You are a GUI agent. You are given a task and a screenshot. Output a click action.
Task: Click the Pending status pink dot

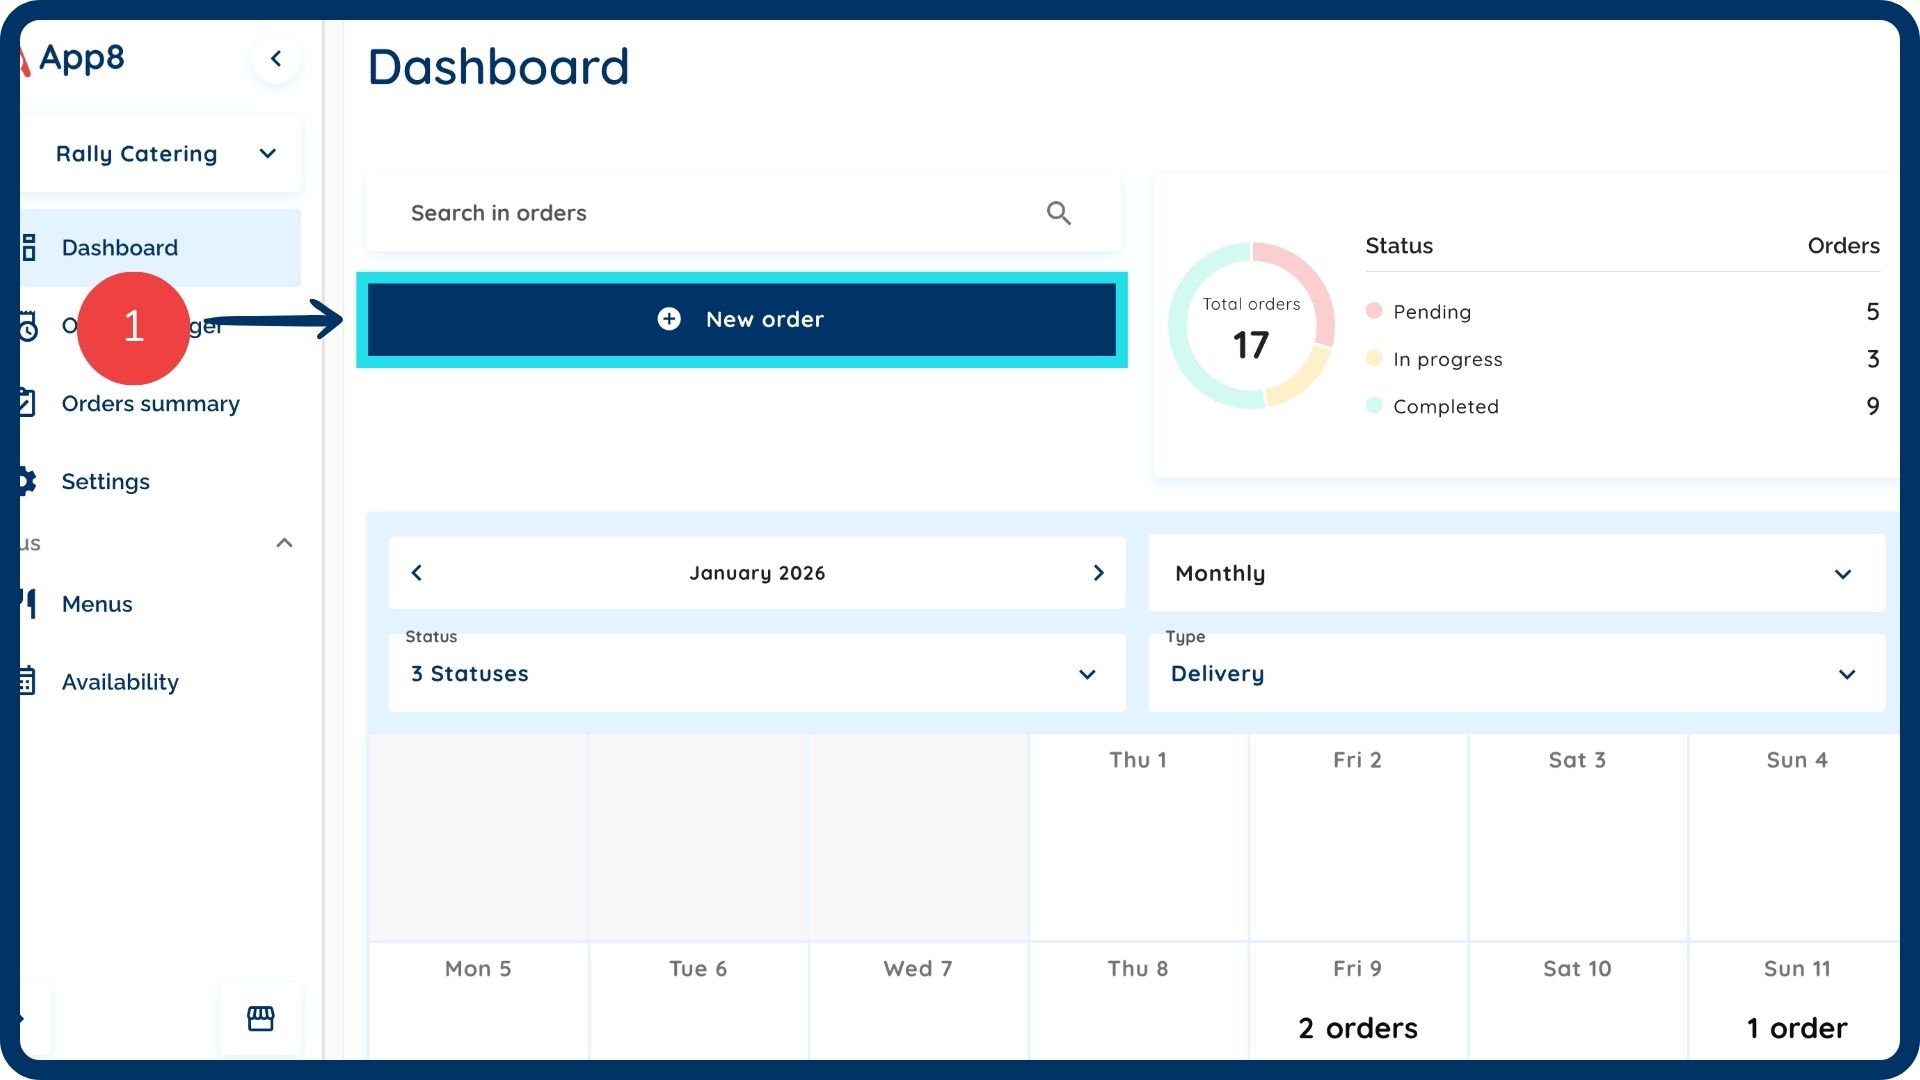(x=1374, y=311)
